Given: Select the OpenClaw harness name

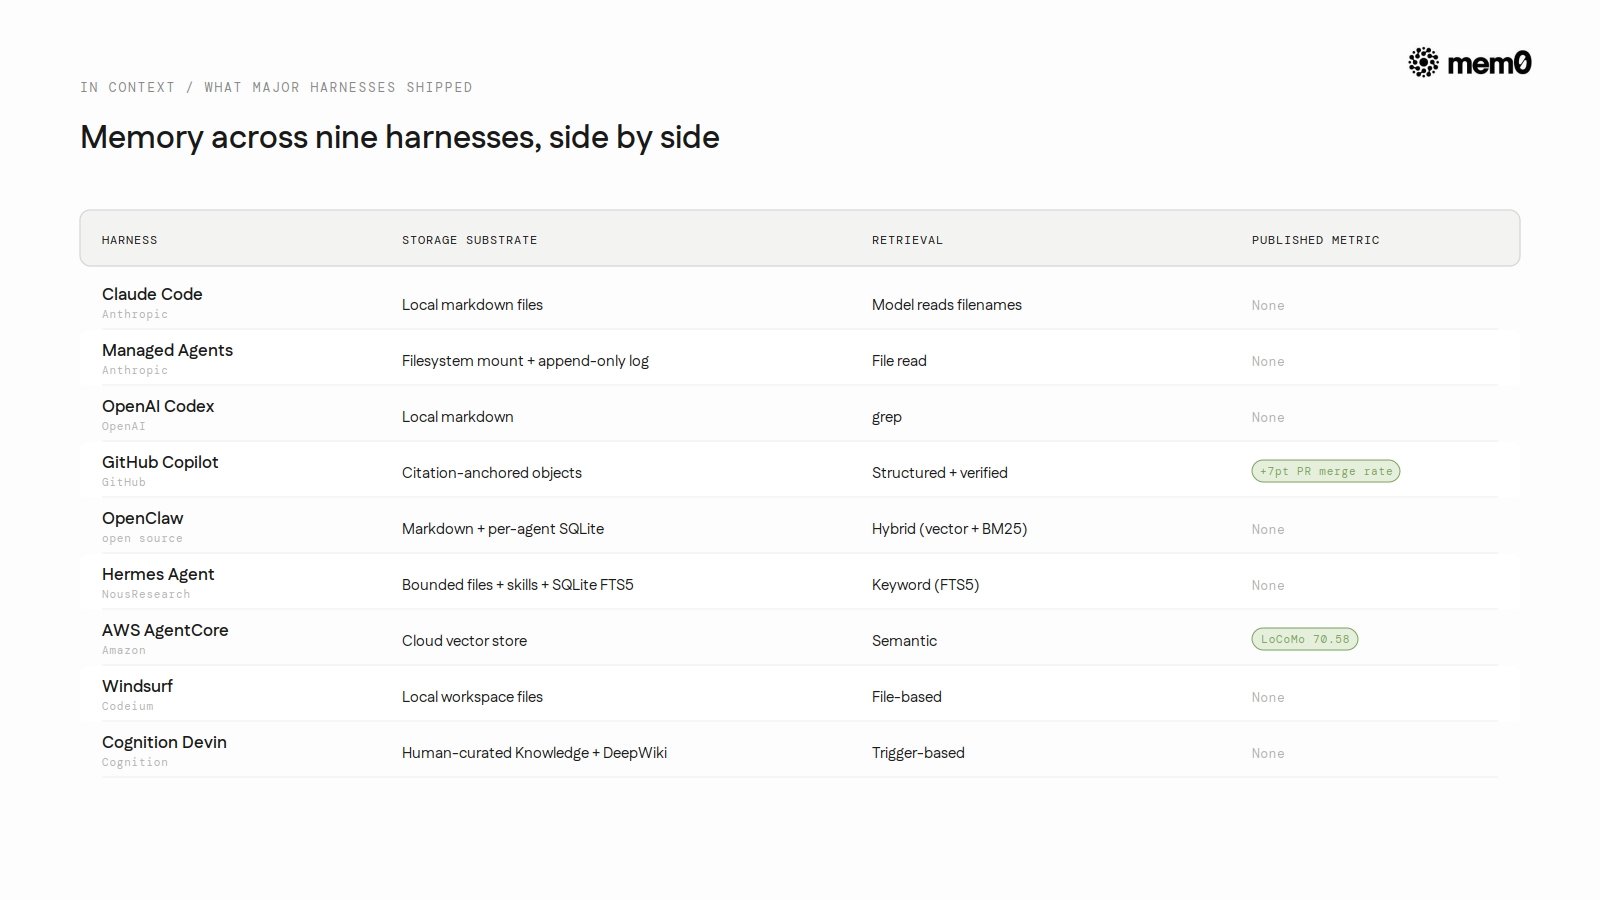Looking at the screenshot, I should point(143,518).
